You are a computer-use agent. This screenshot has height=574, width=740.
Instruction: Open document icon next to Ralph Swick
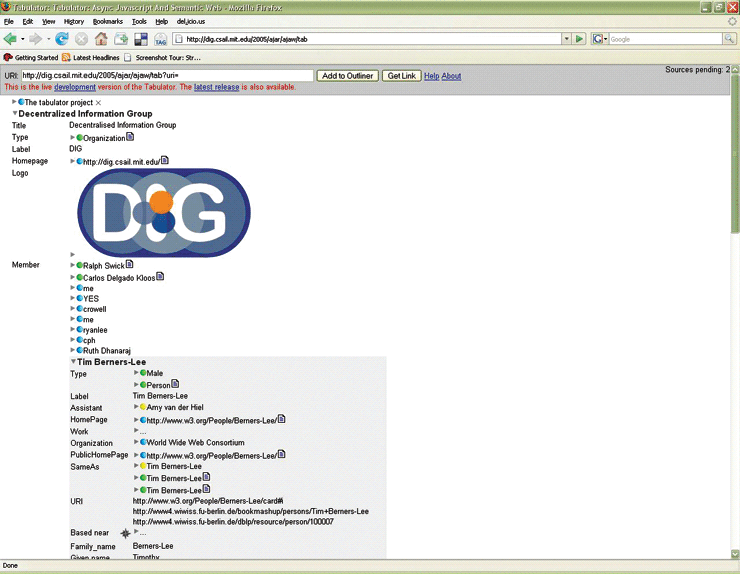click(129, 264)
